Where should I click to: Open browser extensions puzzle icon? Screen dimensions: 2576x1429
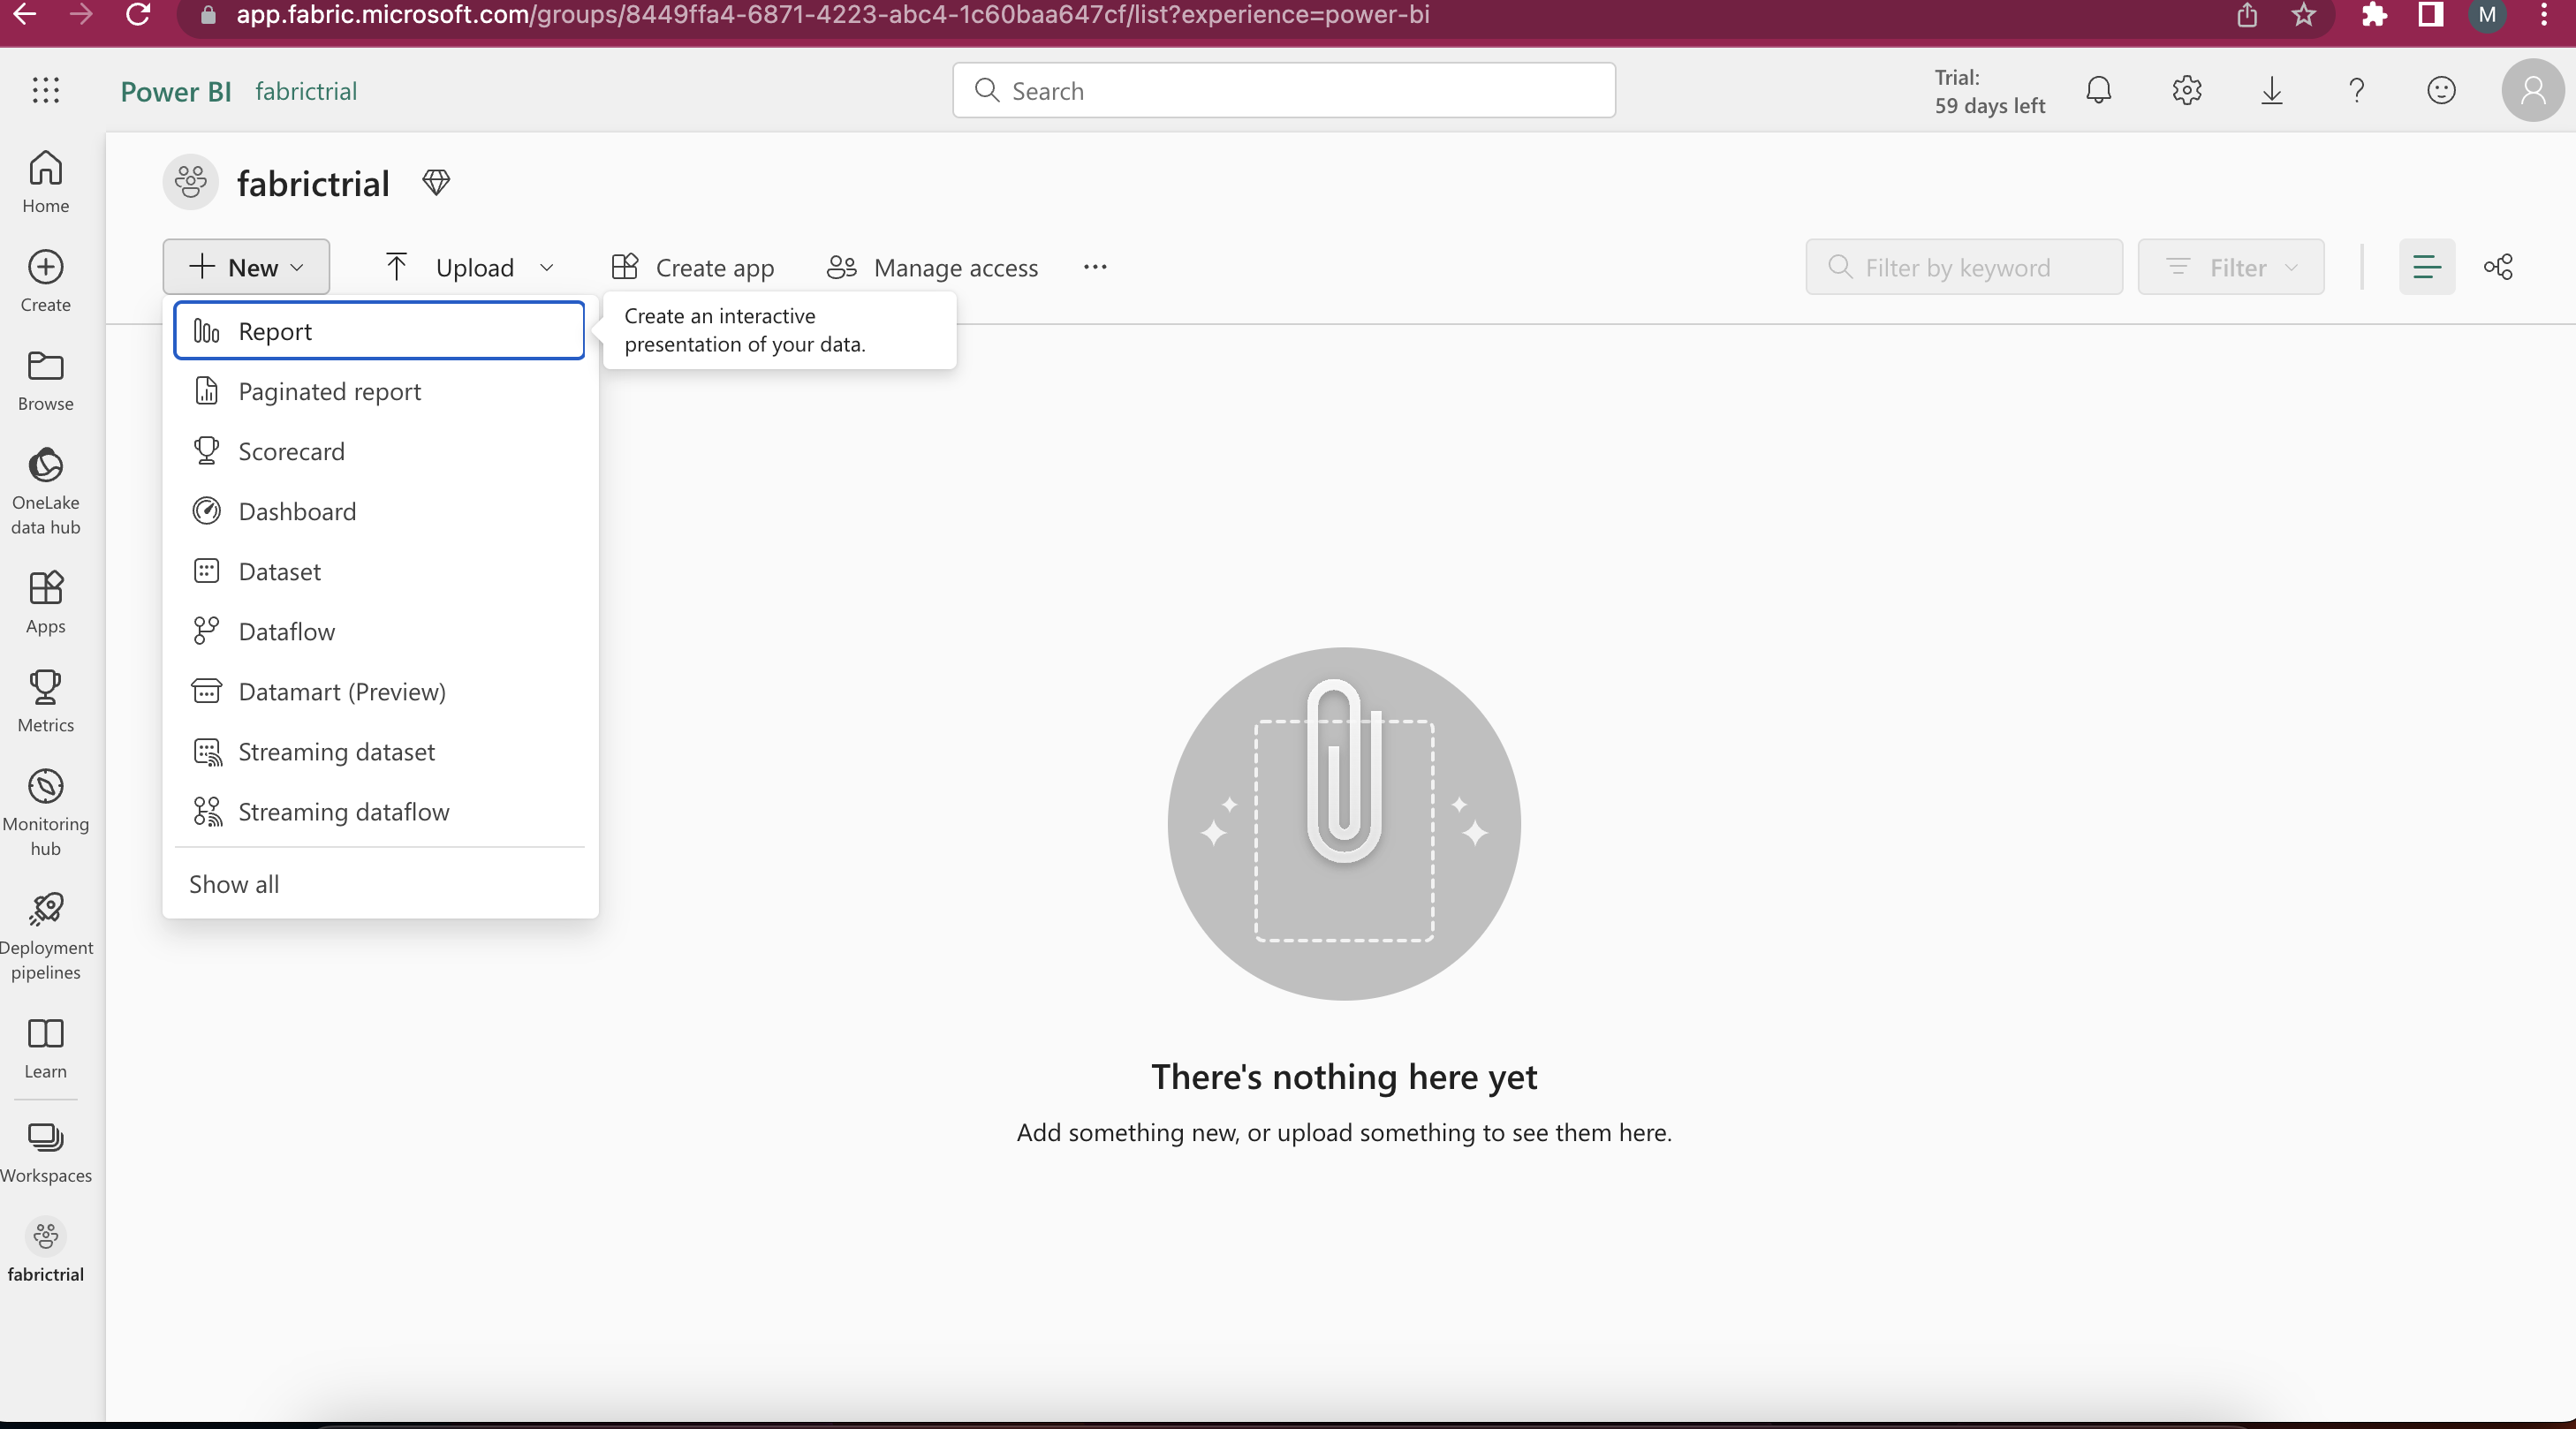2374,15
